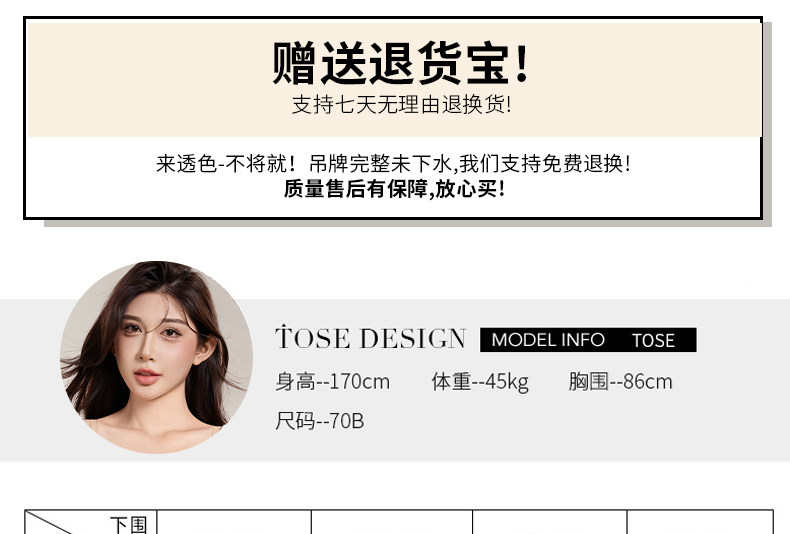790x534 pixels.
Task: Select the 支持七天无理由退换货 subtitle
Action: 402,105
